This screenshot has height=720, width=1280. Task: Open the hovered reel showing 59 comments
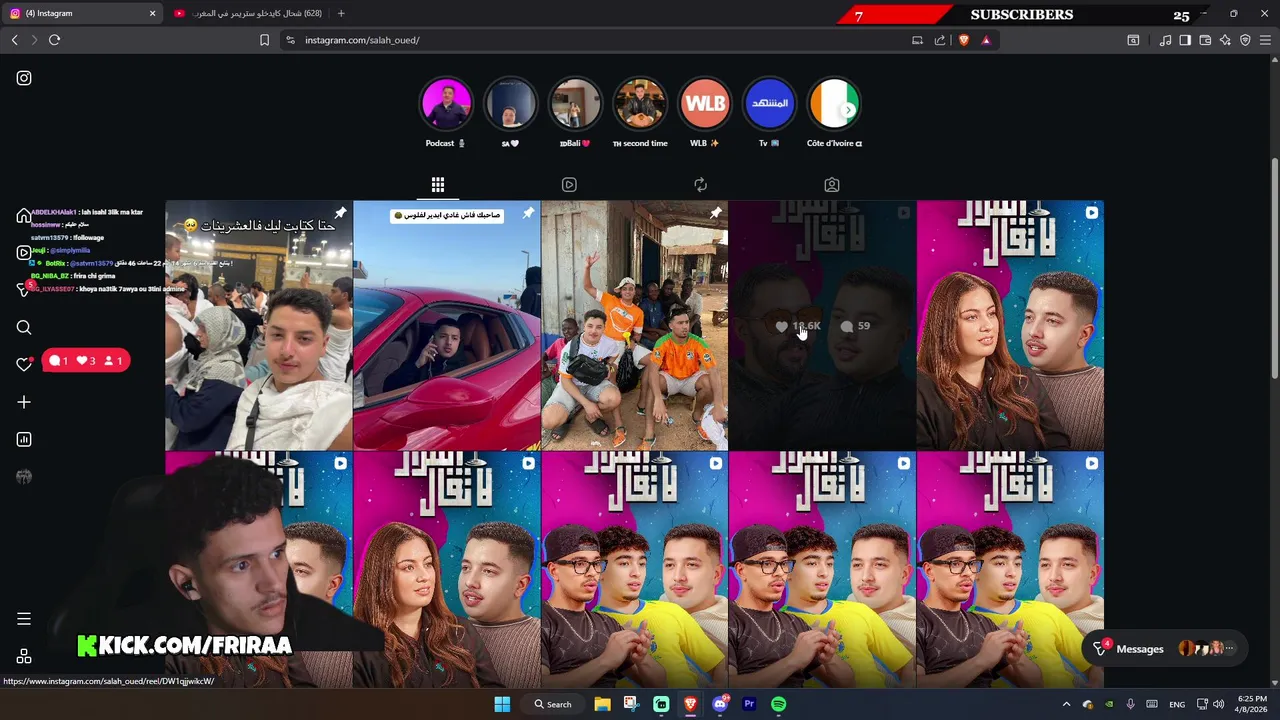pyautogui.click(x=822, y=325)
